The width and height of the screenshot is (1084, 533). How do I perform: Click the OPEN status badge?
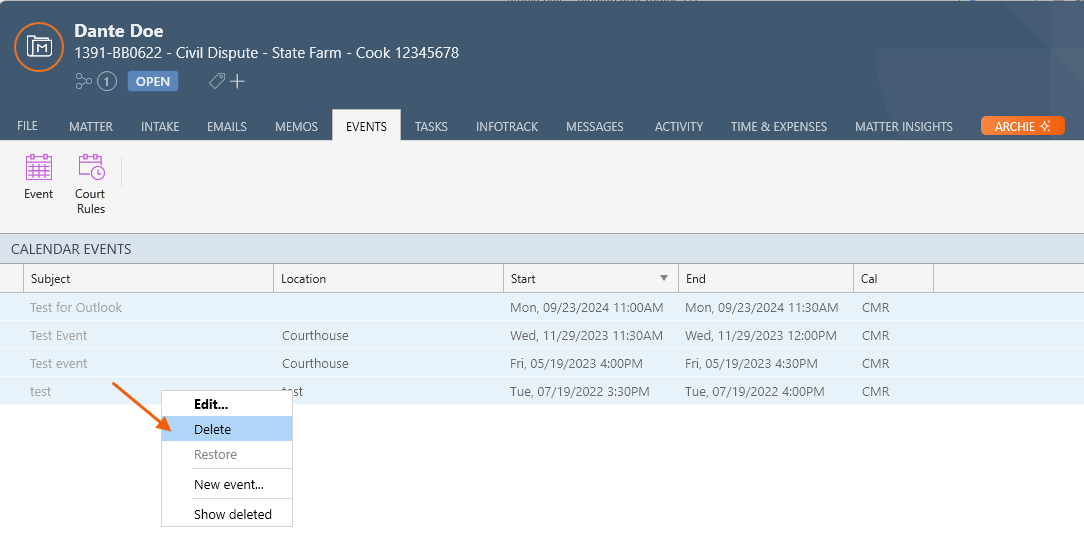pos(153,82)
